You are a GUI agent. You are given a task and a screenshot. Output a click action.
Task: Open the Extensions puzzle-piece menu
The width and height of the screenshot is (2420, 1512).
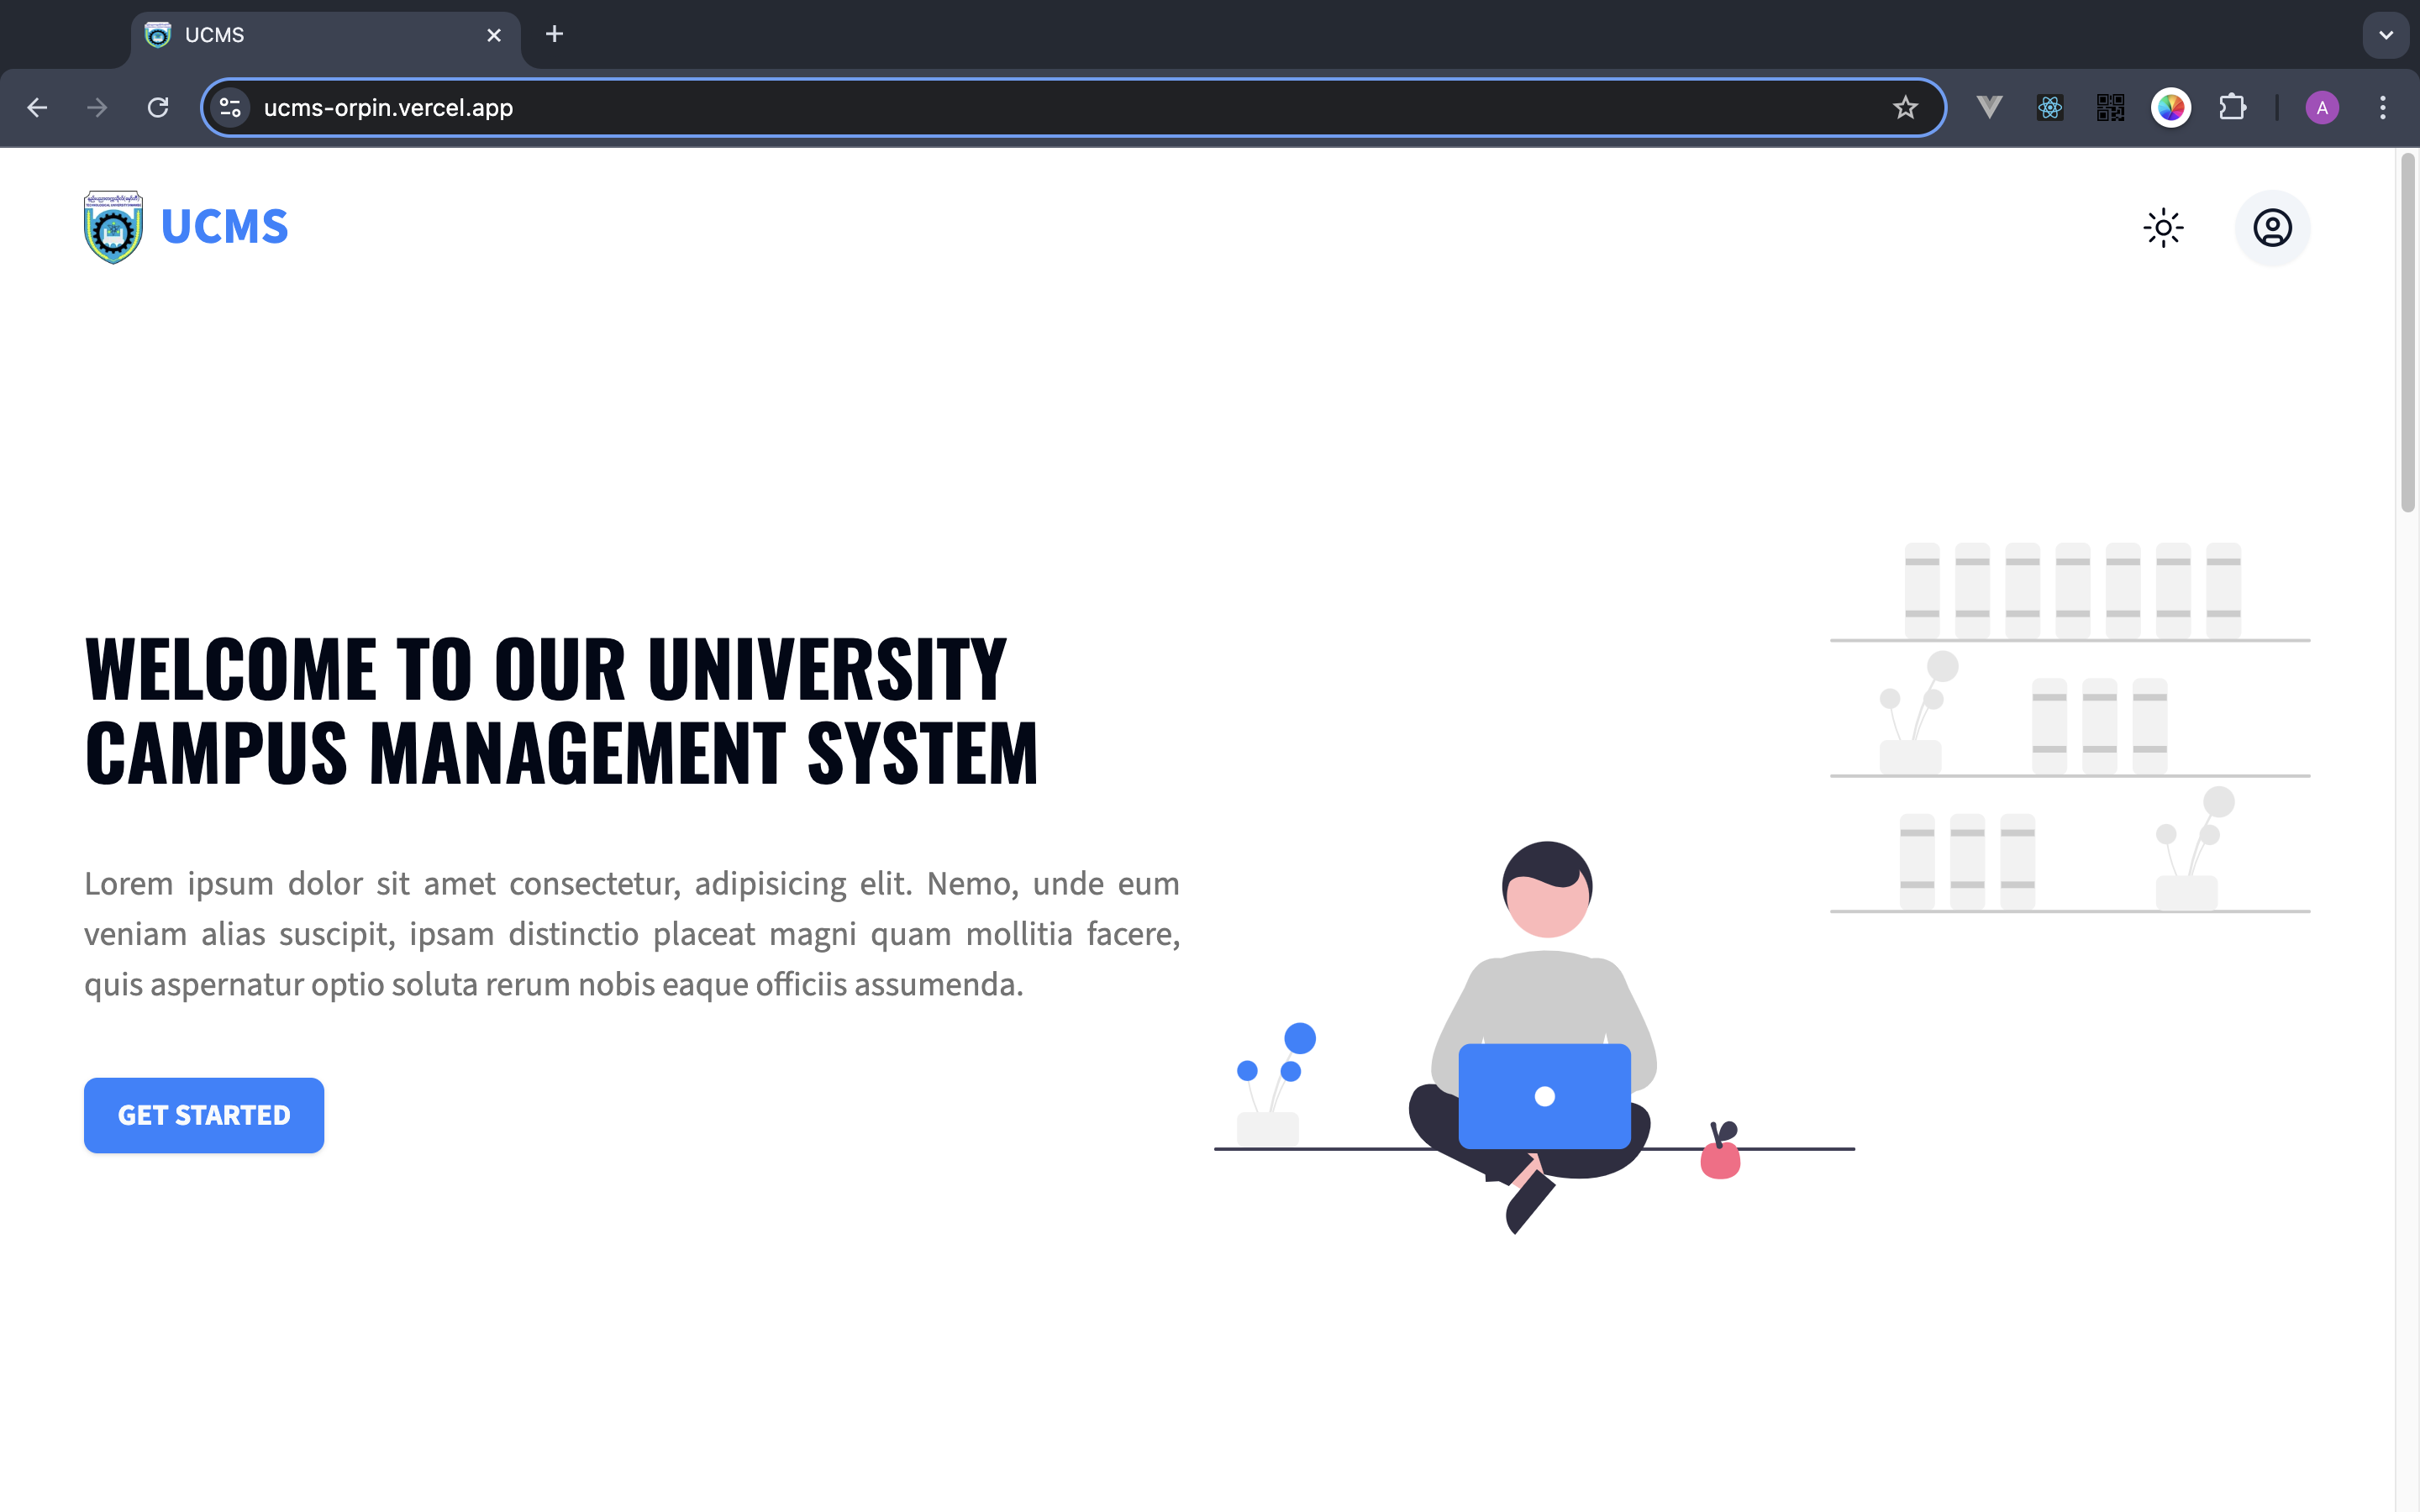click(2232, 107)
